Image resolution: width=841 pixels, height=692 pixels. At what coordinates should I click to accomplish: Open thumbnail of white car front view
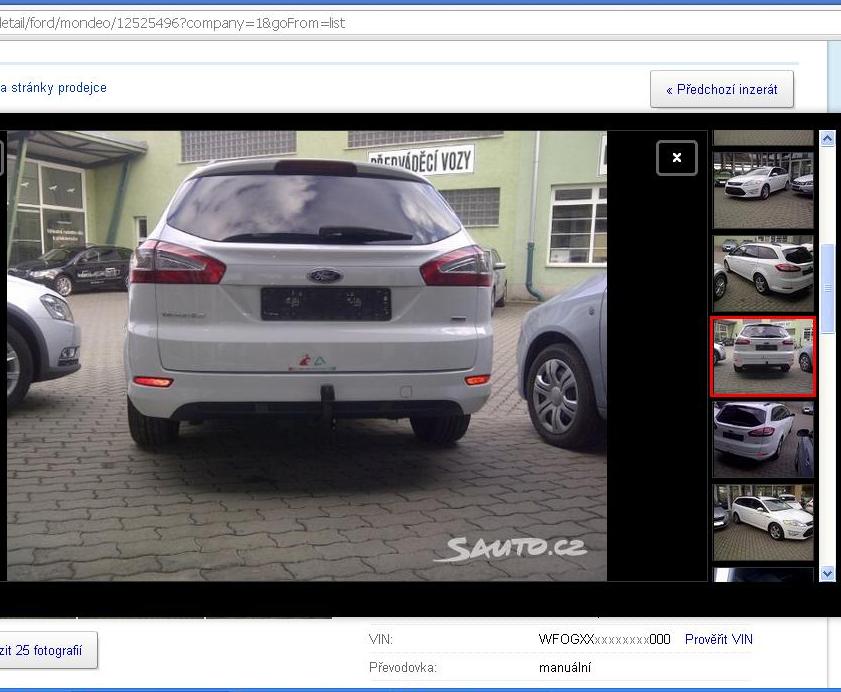763,191
